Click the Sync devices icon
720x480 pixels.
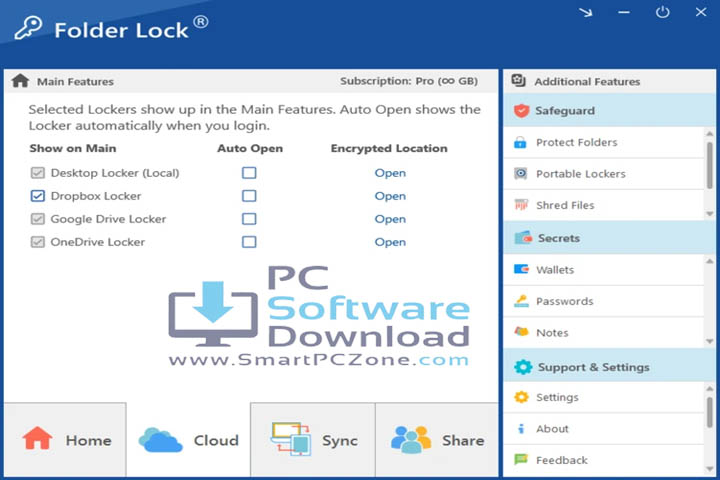(290, 439)
